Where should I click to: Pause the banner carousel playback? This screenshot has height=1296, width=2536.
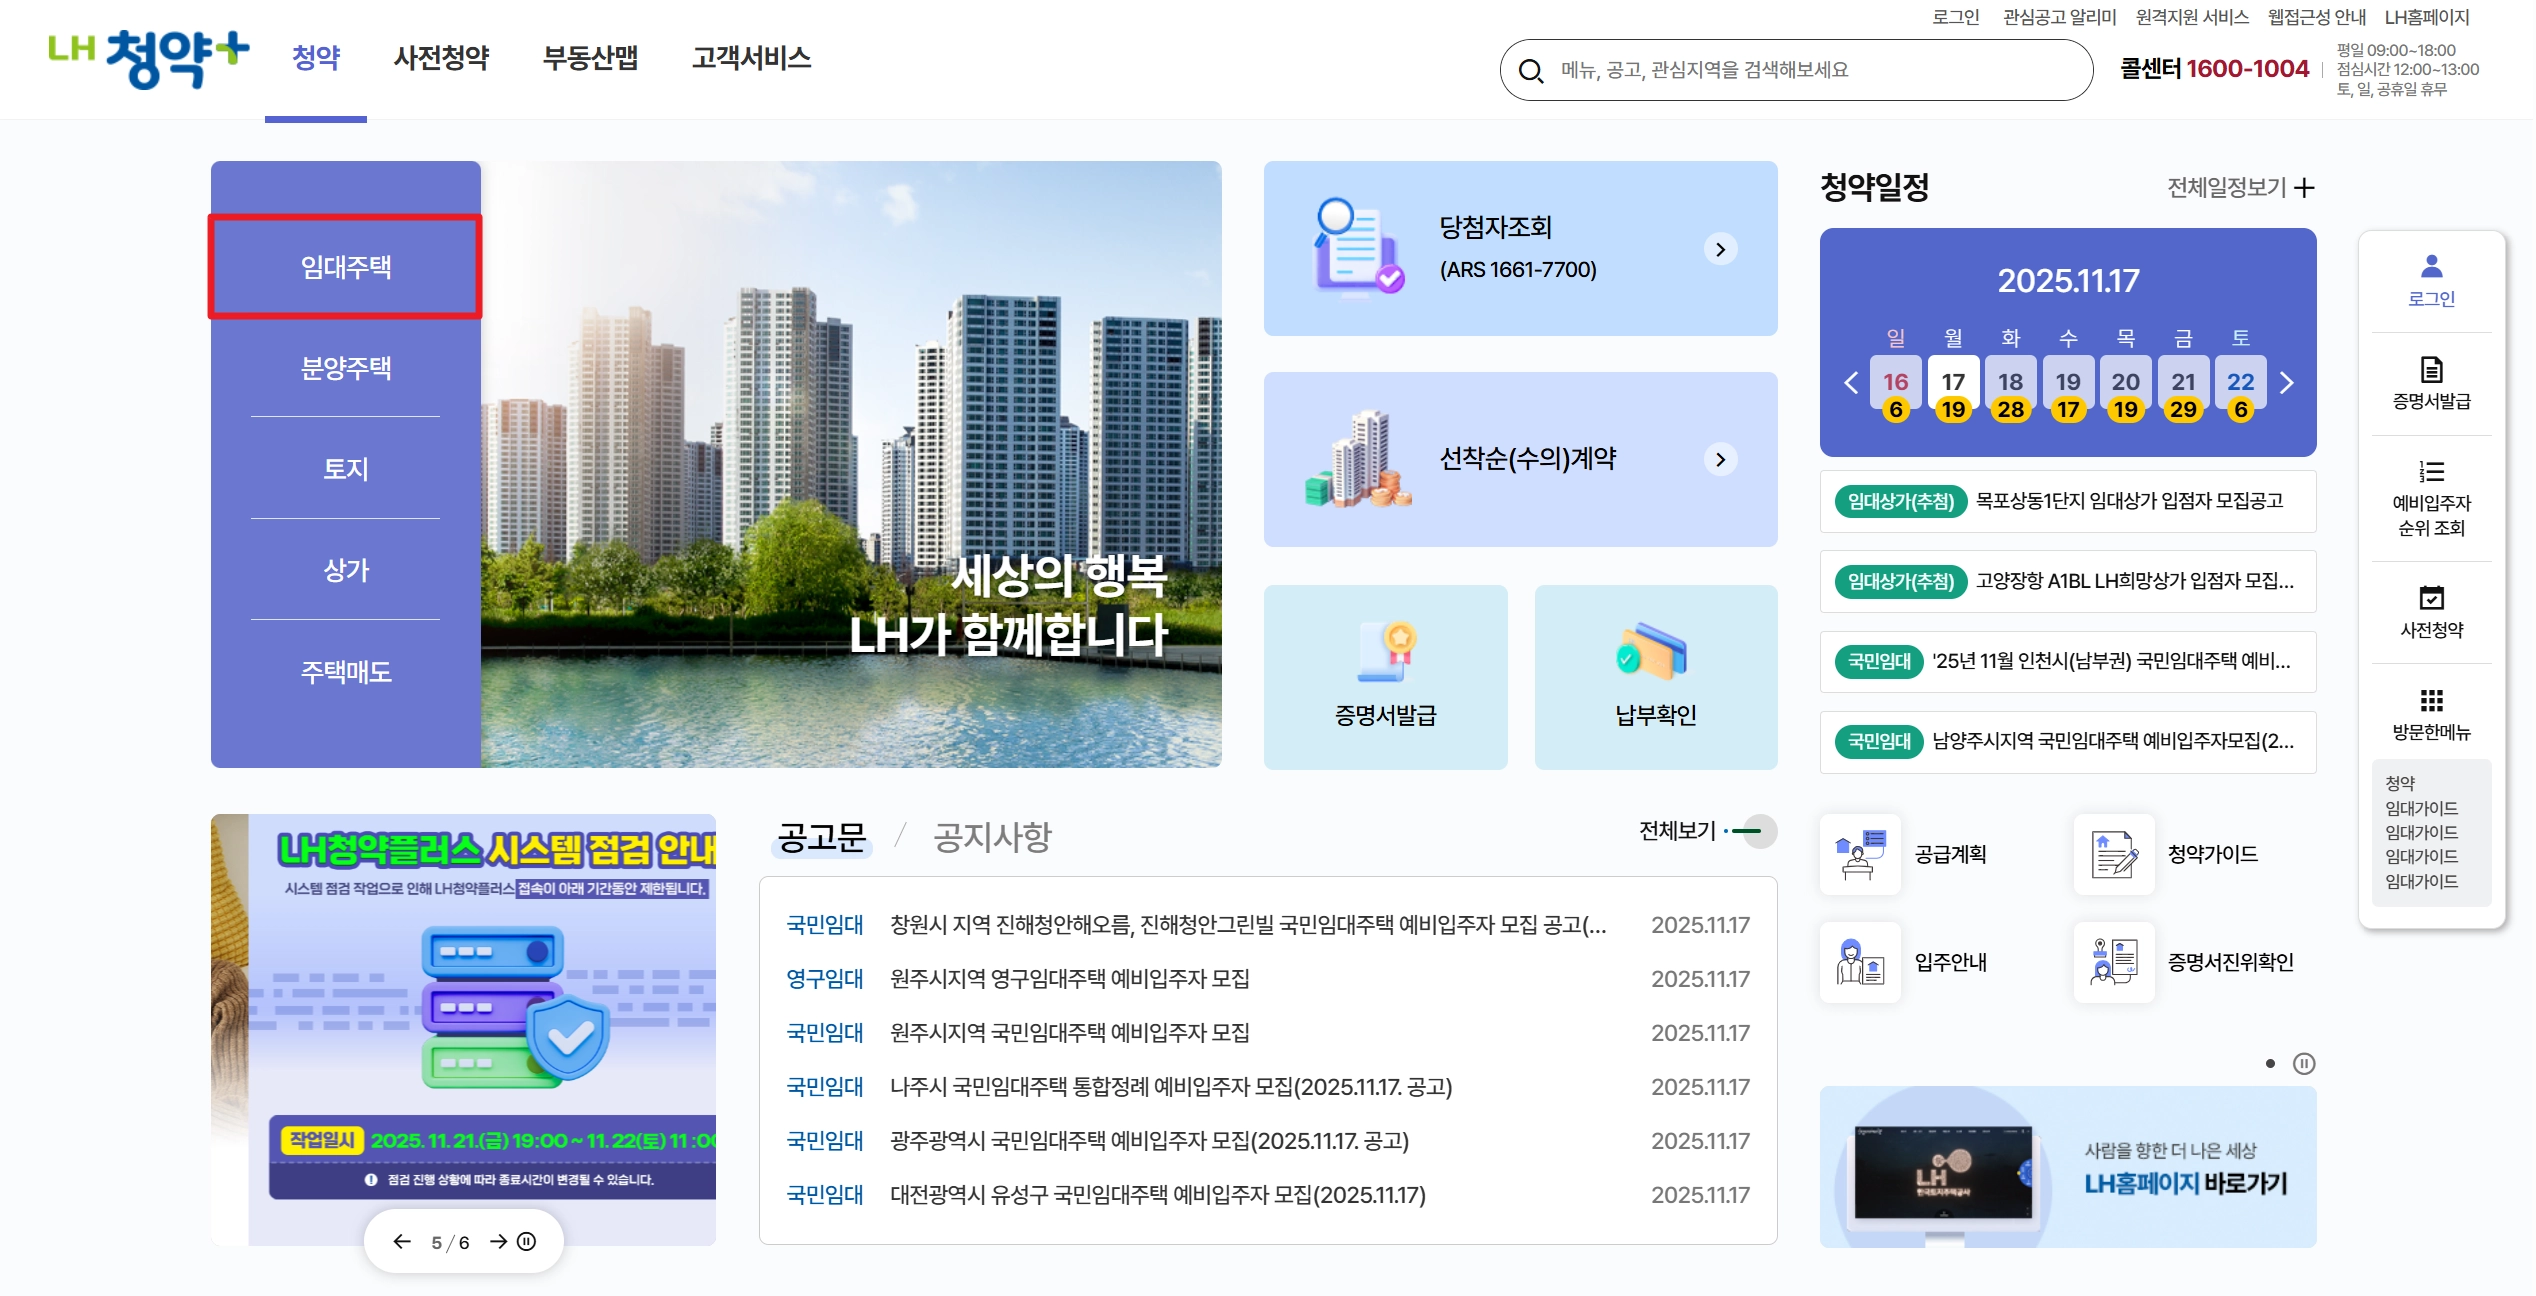pyautogui.click(x=527, y=1240)
